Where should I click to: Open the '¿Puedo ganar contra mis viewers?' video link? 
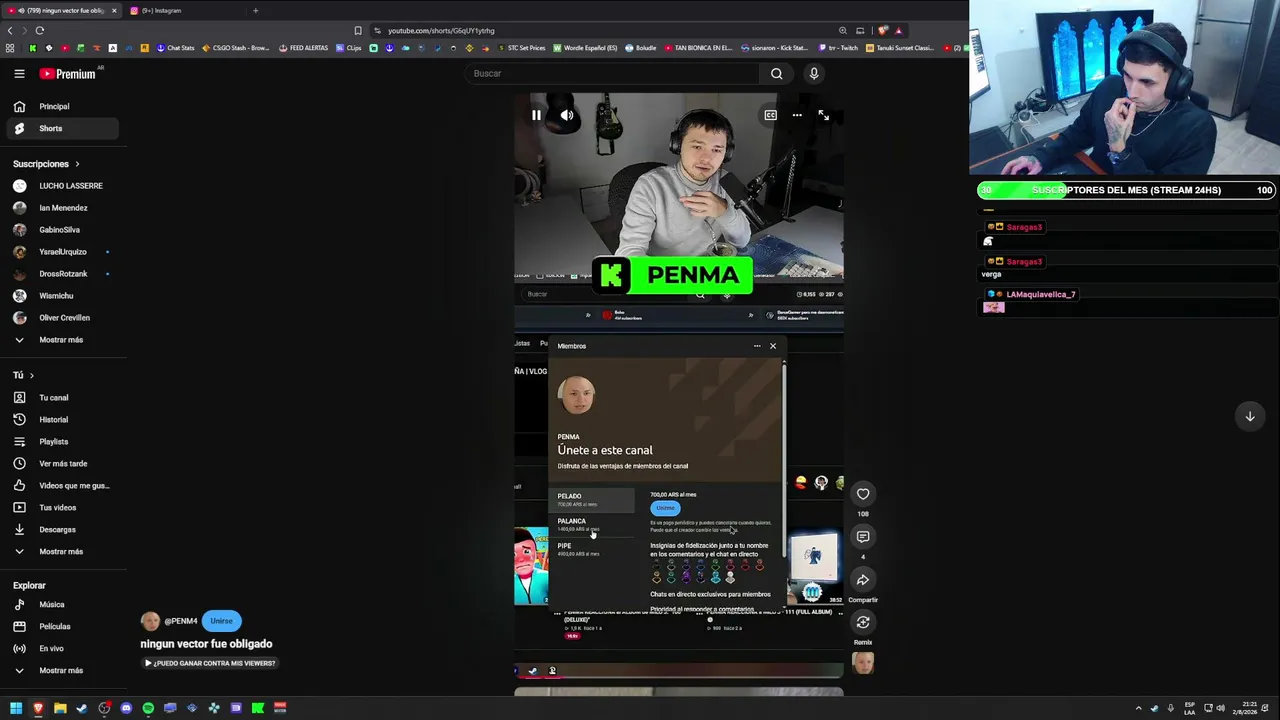(210, 663)
